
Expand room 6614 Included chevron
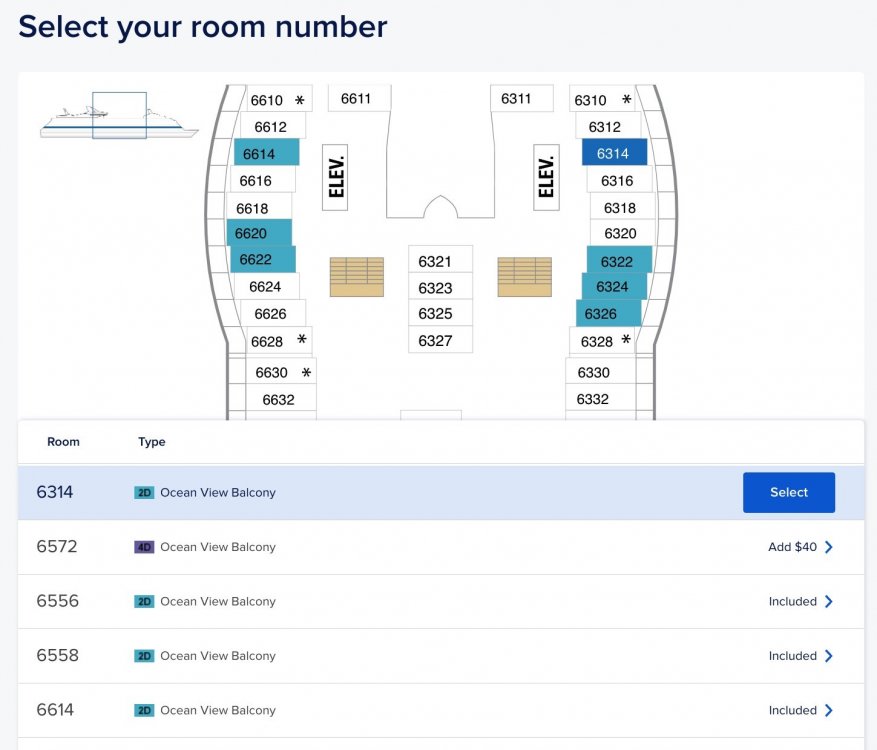click(829, 710)
